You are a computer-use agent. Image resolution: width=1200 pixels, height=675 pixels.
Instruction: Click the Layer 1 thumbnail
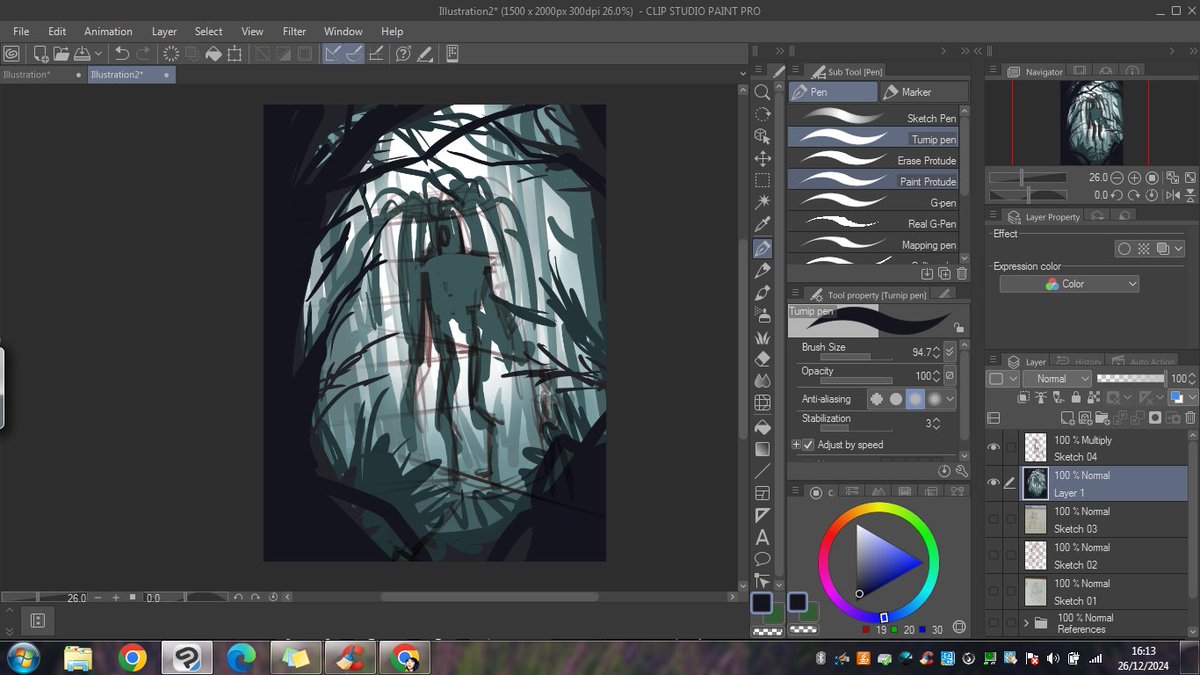coord(1035,483)
